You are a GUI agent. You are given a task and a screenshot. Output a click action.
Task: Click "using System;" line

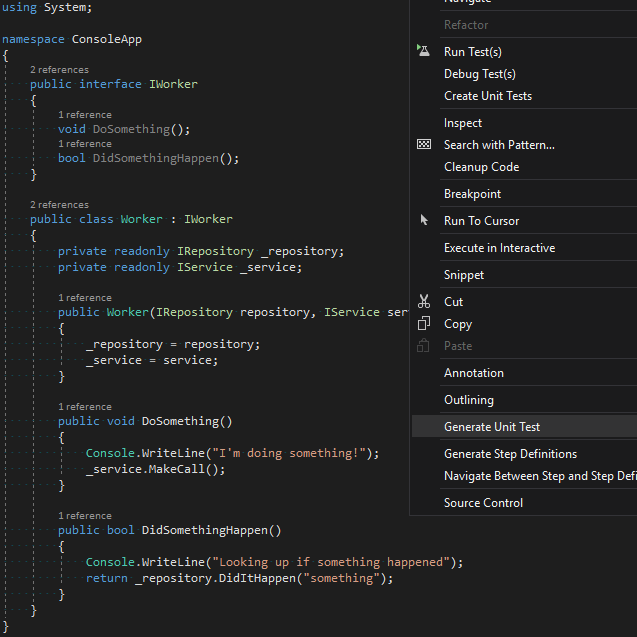pyautogui.click(x=47, y=7)
